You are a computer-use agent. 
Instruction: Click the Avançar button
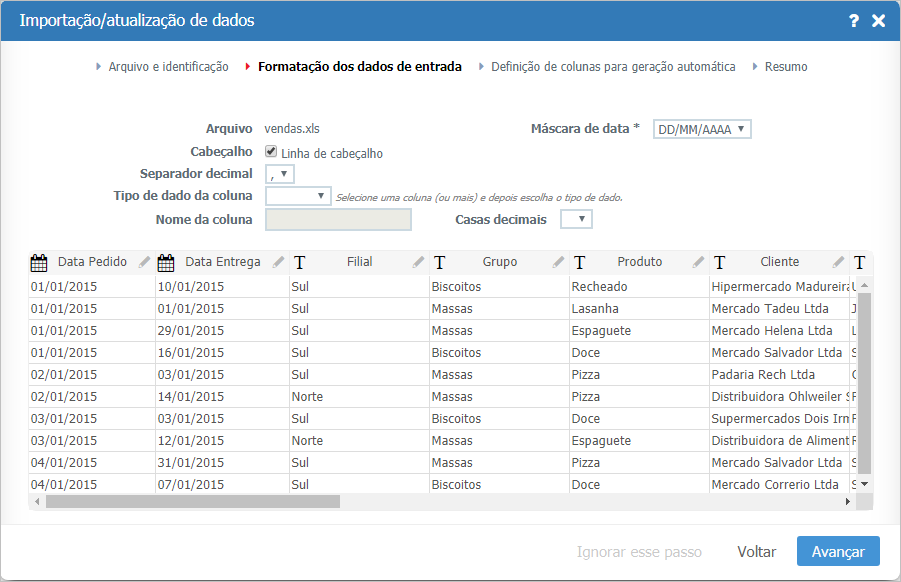point(837,551)
